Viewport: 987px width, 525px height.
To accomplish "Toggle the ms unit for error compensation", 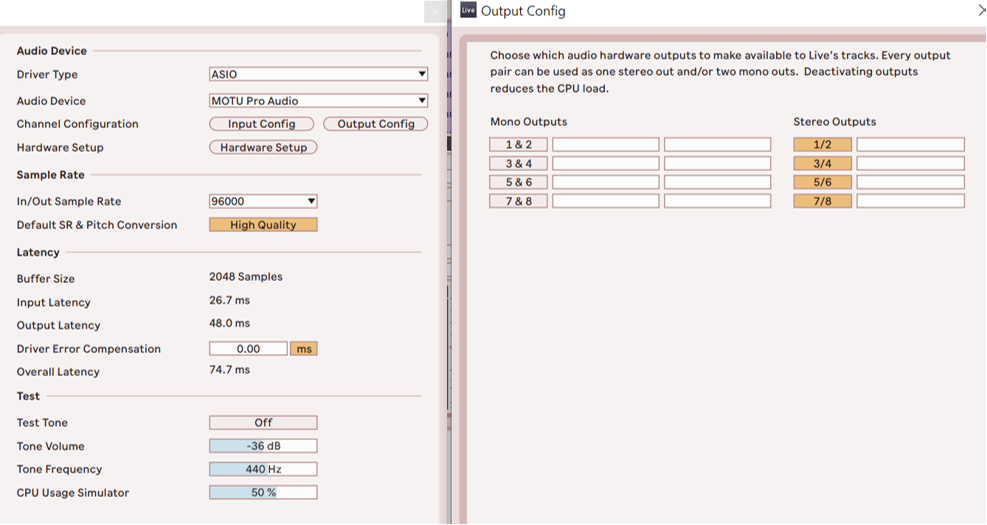I will (303, 349).
